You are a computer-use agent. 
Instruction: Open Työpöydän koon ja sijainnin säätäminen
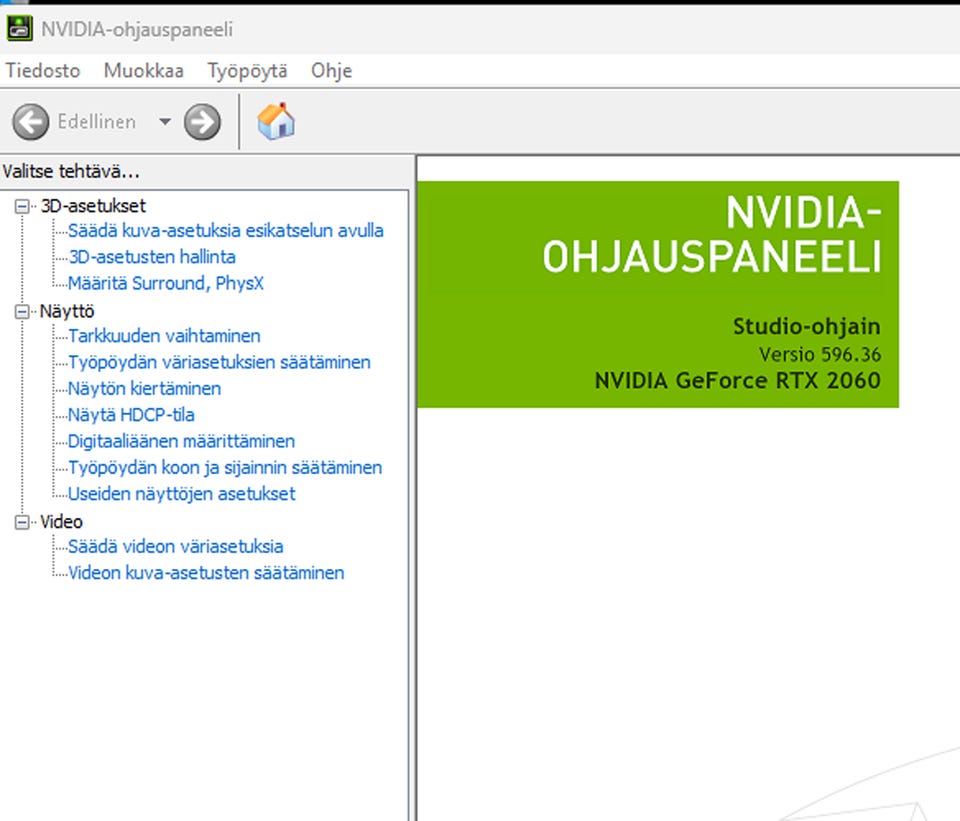[225, 468]
